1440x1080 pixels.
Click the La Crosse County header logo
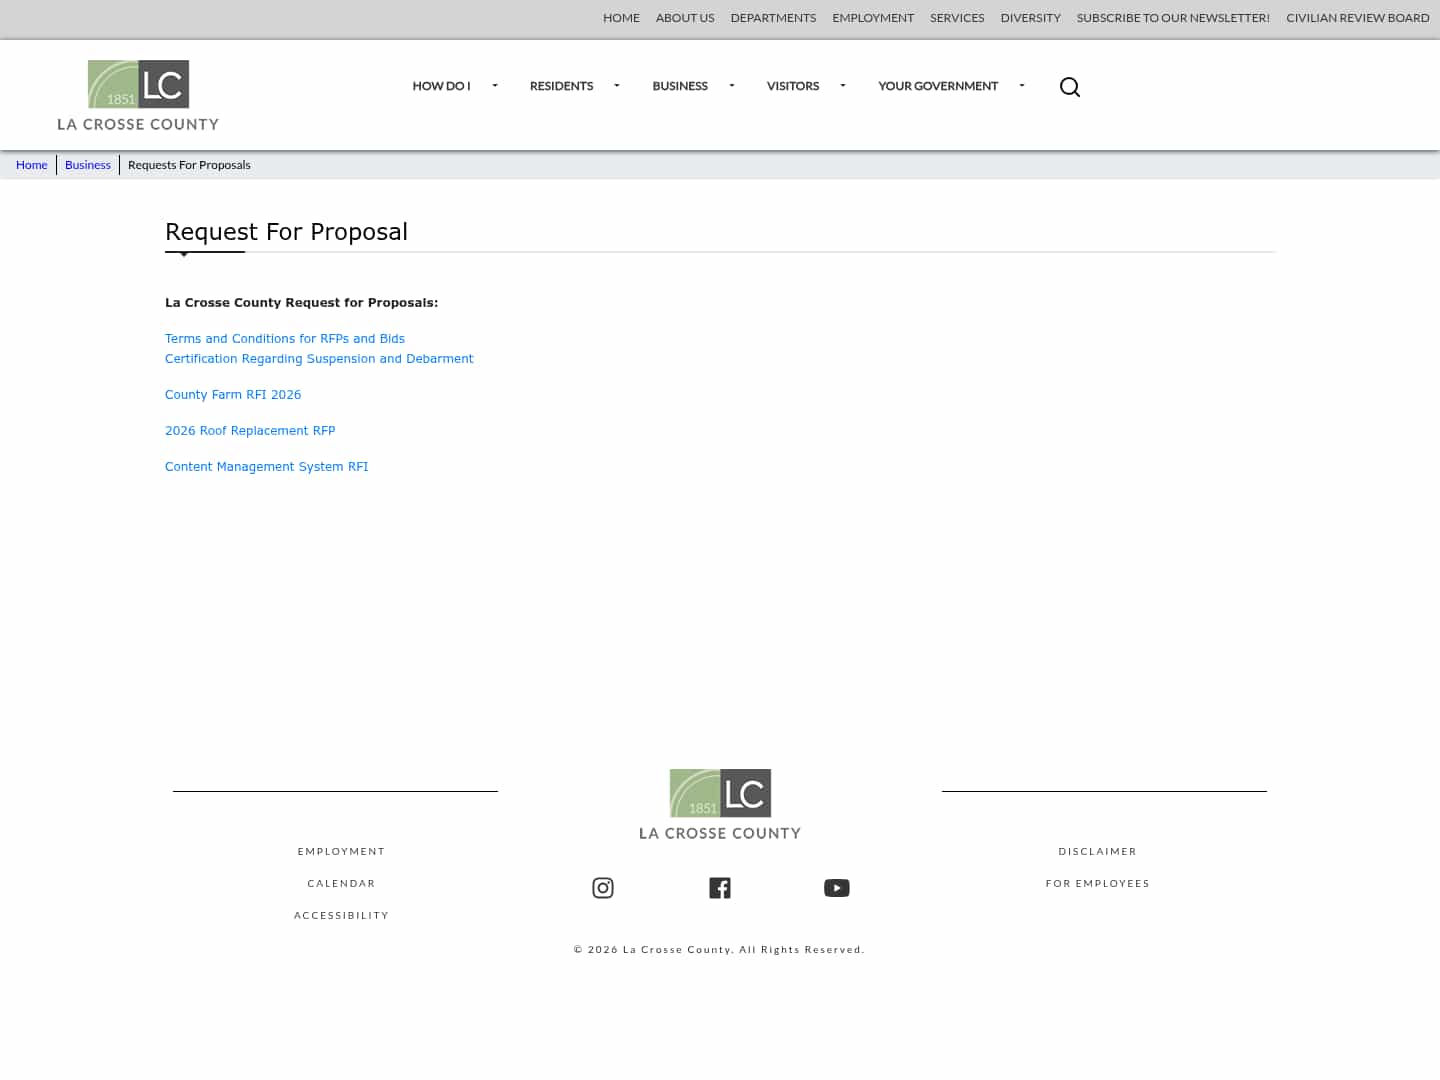tap(138, 95)
